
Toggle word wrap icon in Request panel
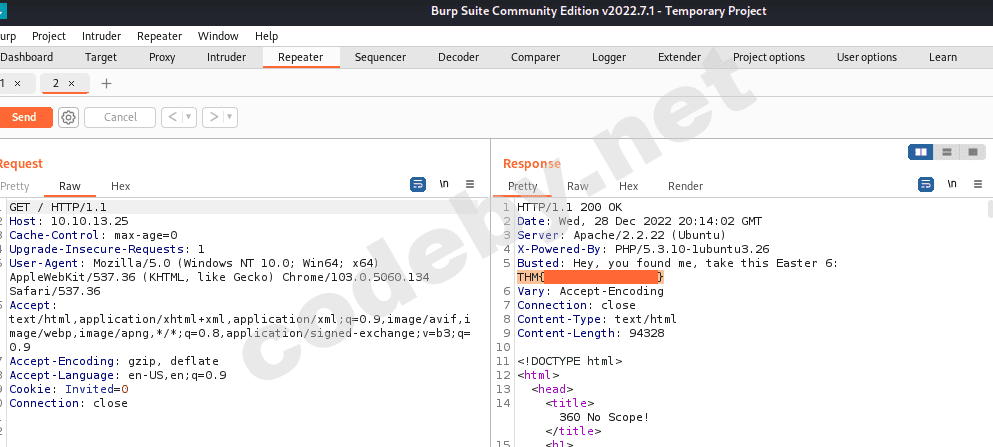tap(418, 185)
